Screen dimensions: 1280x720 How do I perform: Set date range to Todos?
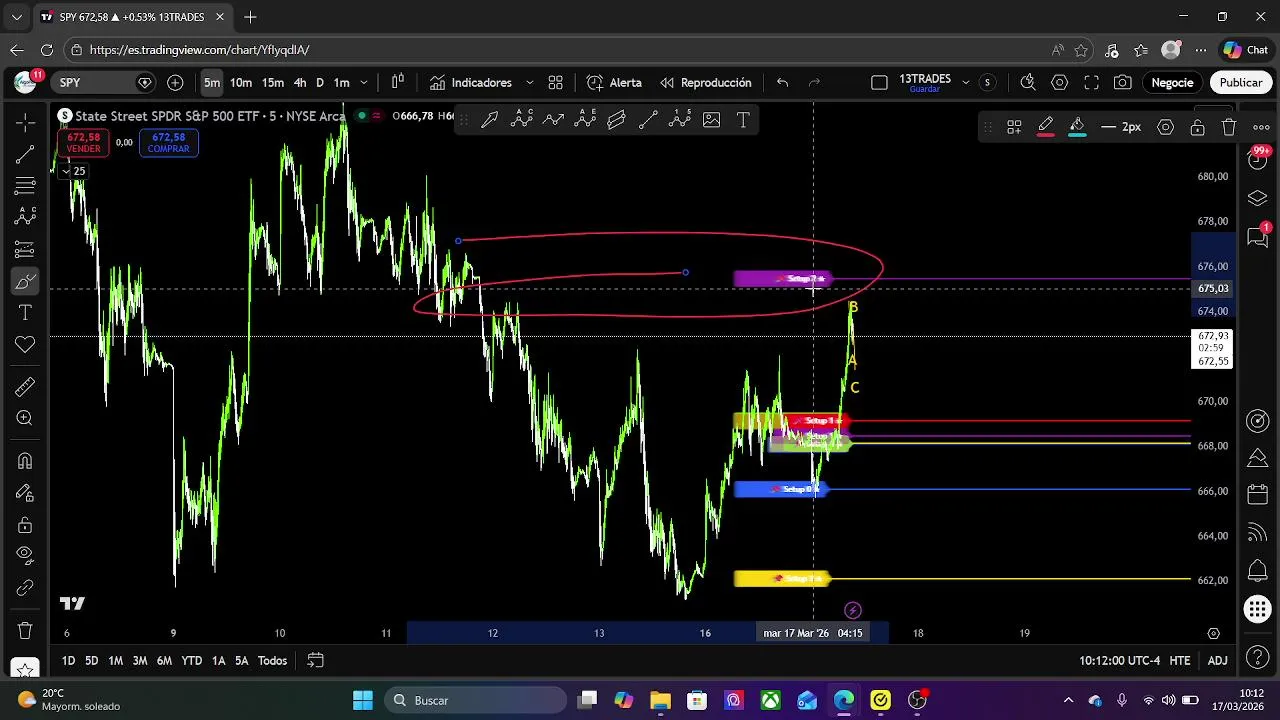pyautogui.click(x=272, y=661)
